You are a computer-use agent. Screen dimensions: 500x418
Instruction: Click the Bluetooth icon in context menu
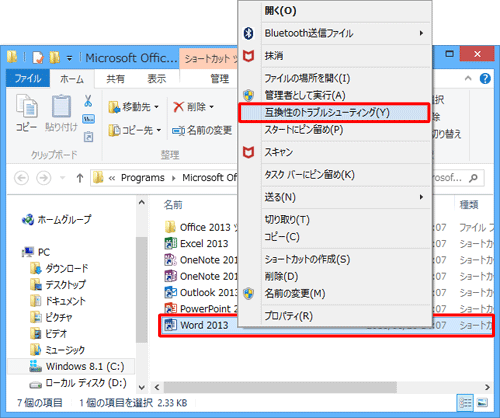248,33
